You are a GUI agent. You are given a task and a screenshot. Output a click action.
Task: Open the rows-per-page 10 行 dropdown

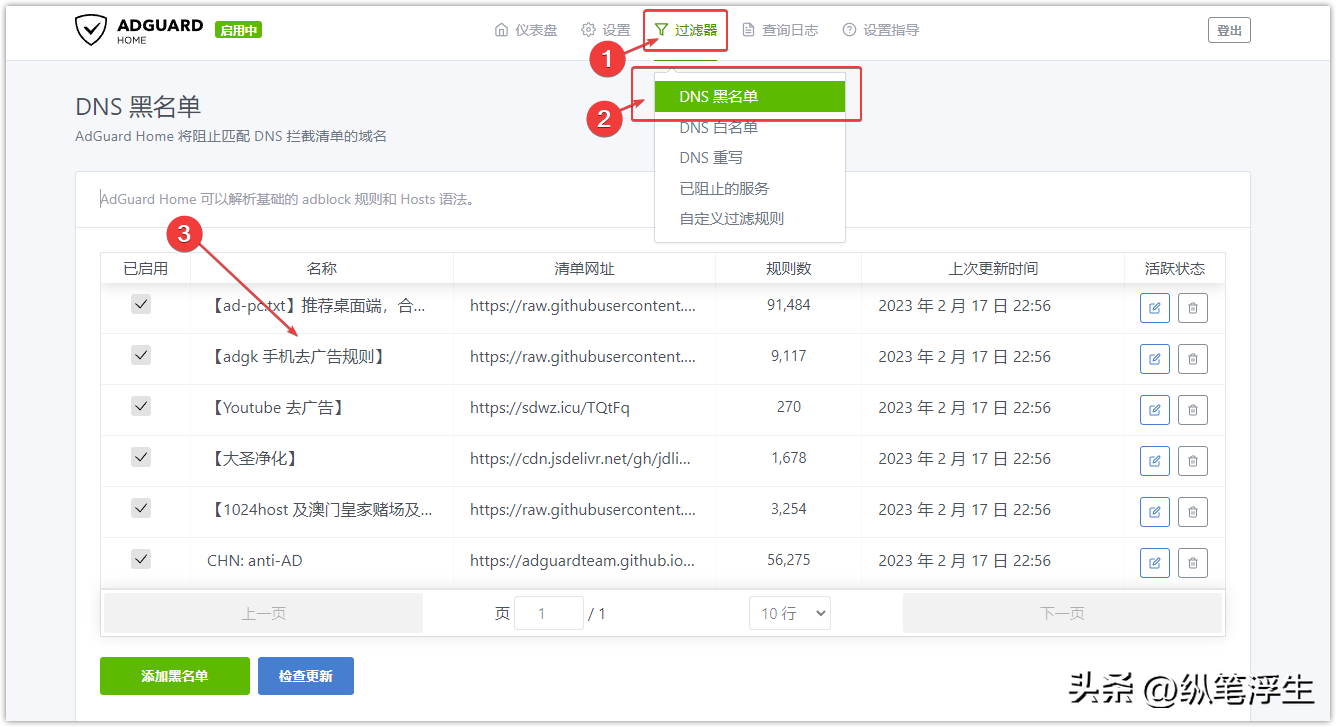790,613
